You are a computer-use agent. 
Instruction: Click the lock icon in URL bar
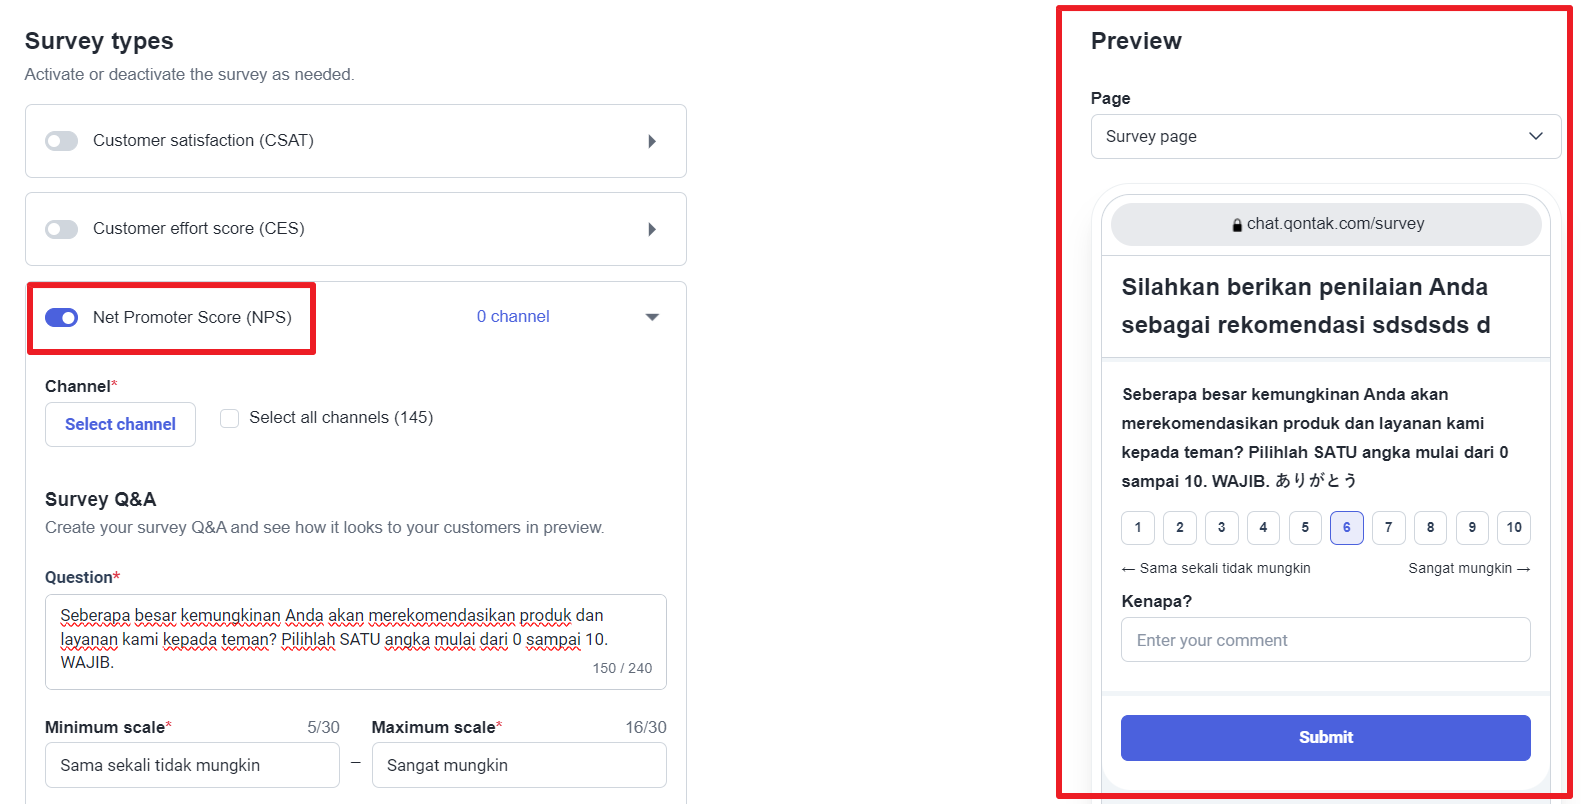(1237, 225)
